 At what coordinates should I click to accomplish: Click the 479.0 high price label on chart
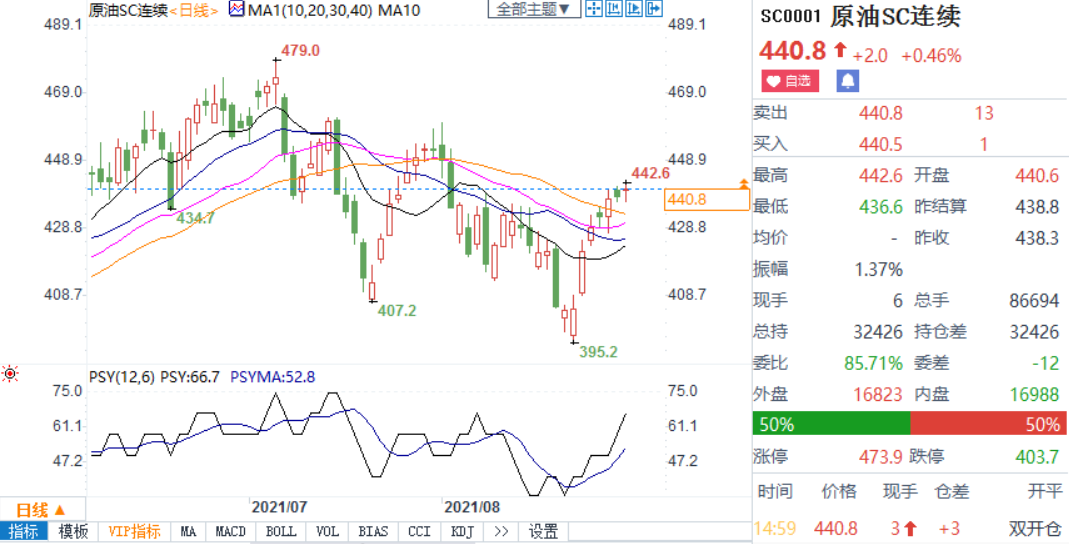[x=300, y=49]
